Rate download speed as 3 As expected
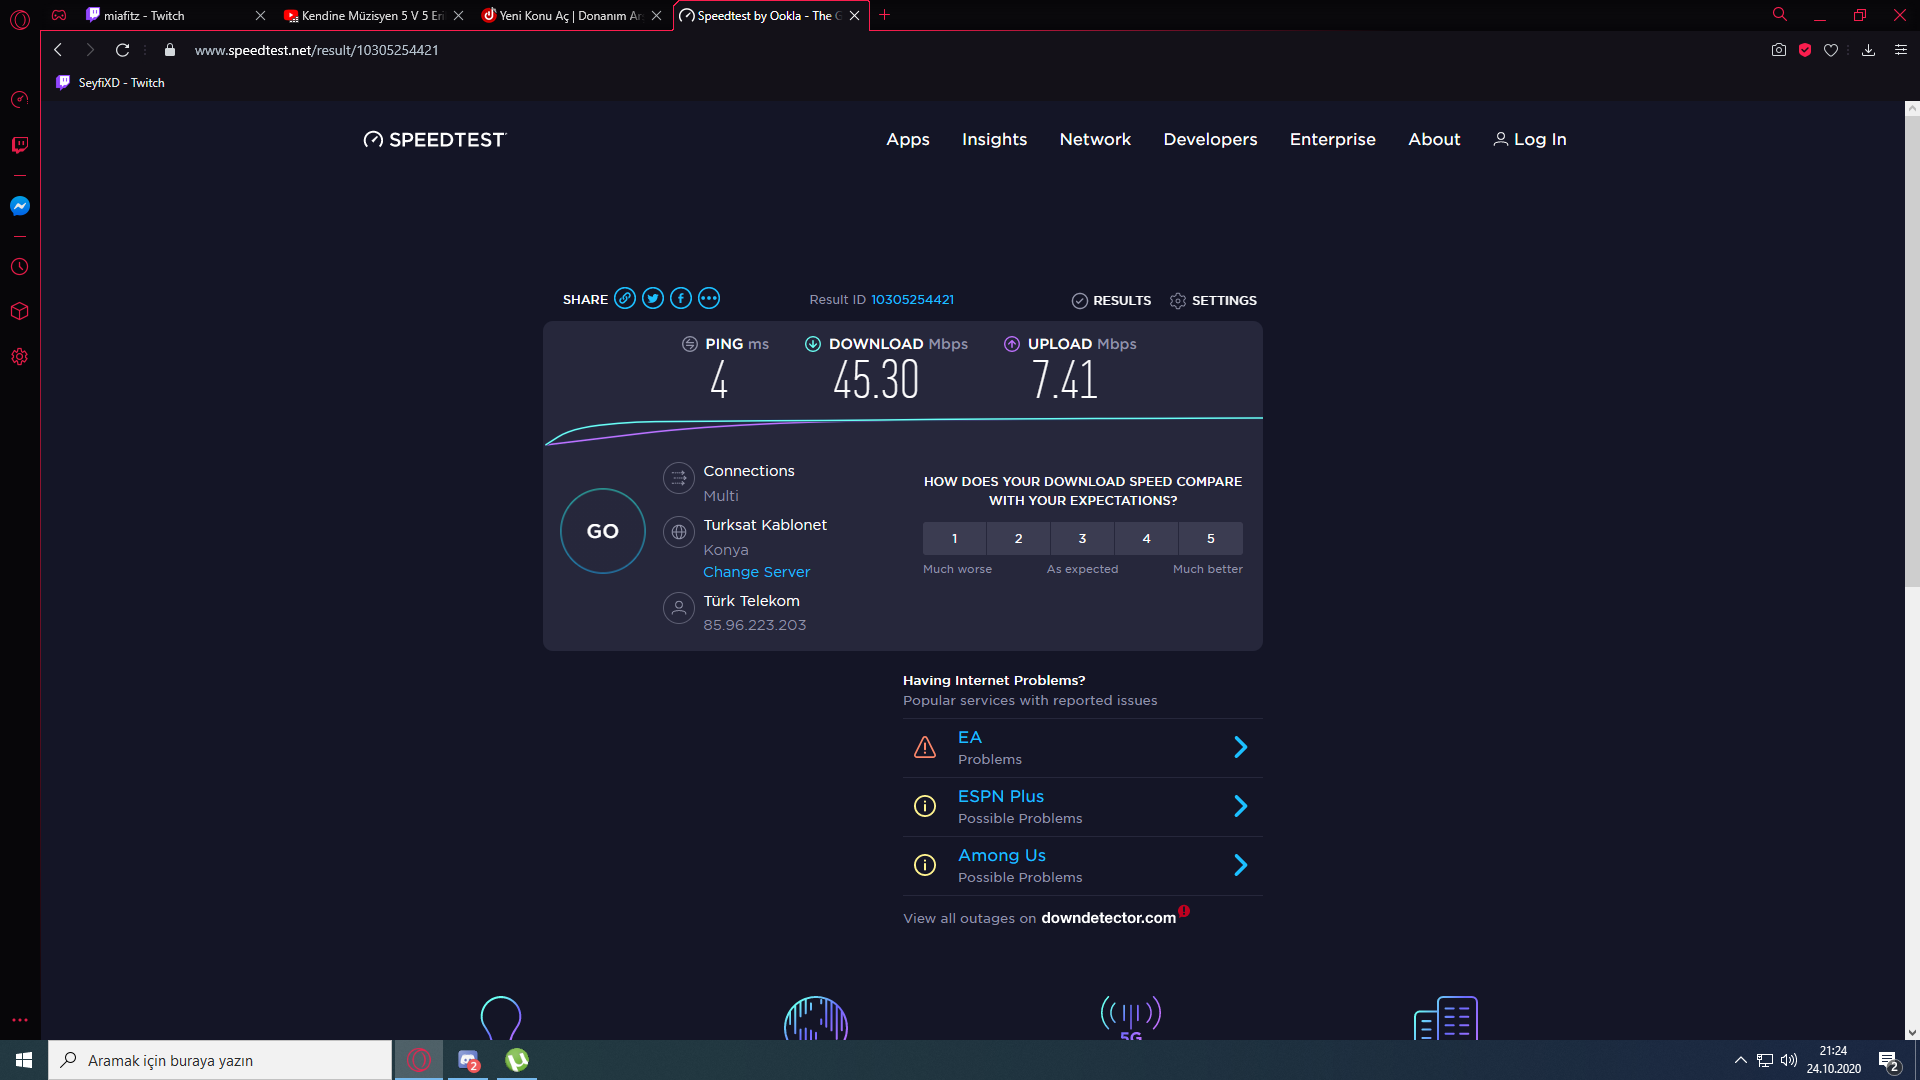Viewport: 1920px width, 1080px height. [x=1082, y=538]
